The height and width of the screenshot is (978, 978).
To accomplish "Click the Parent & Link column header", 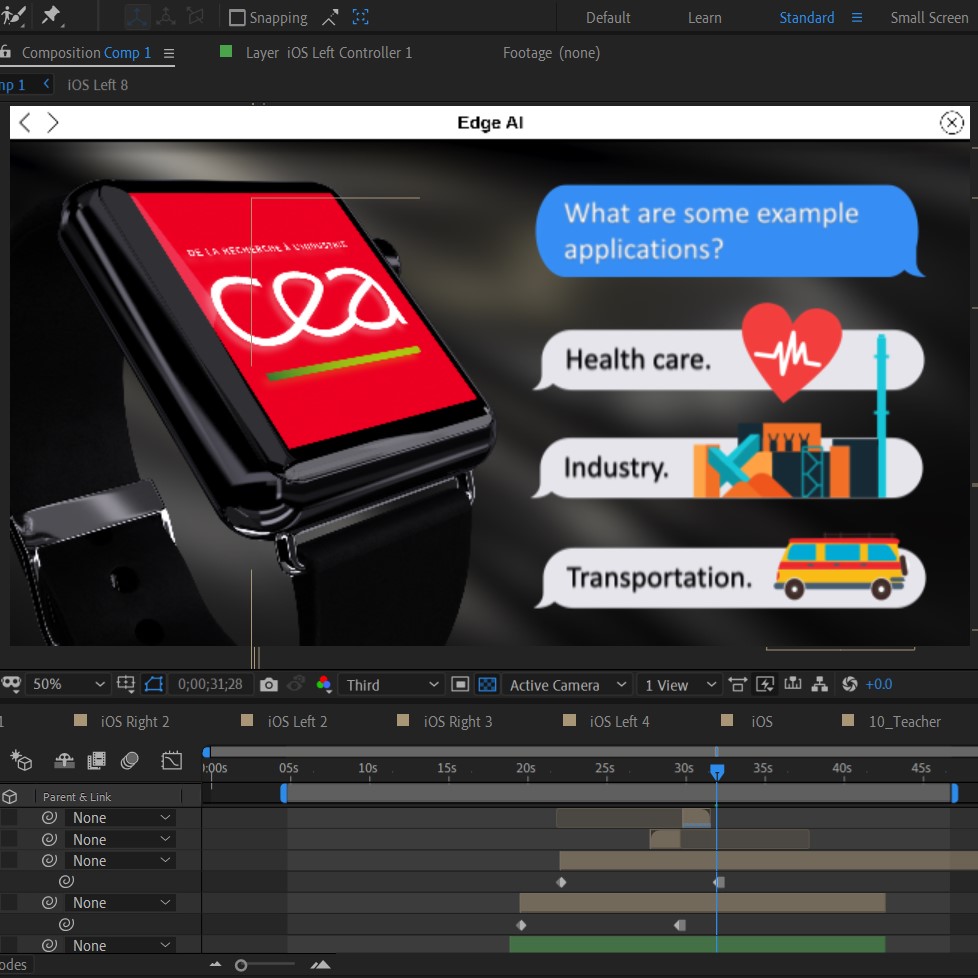I will pyautogui.click(x=77, y=796).
